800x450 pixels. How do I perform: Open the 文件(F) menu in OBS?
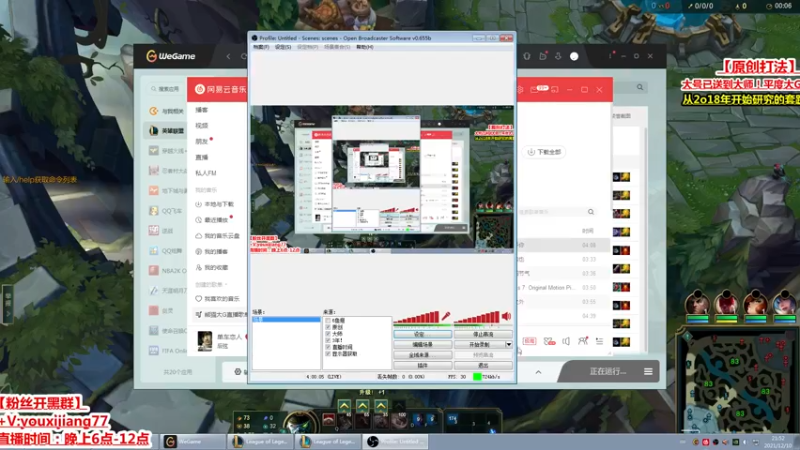[261, 47]
